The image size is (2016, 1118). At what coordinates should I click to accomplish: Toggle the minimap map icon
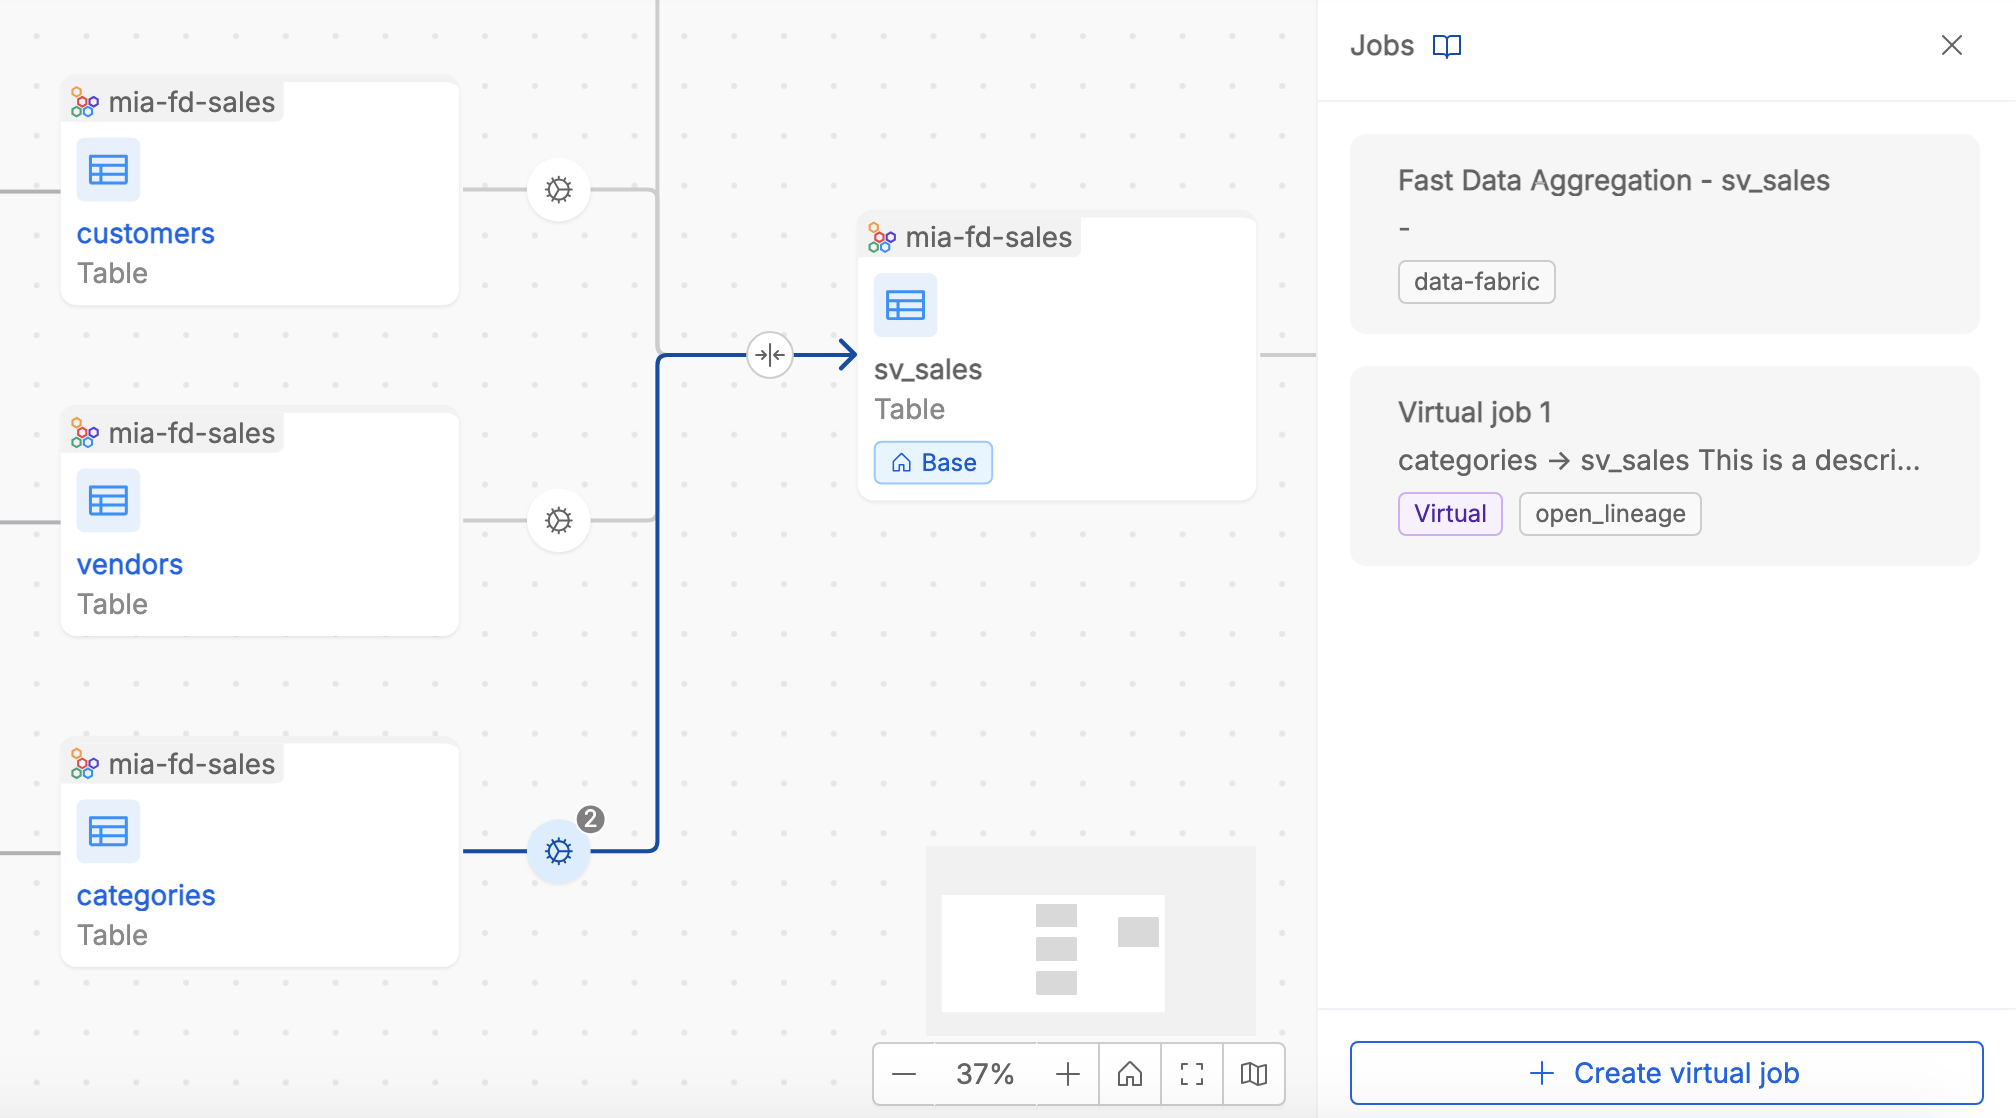tap(1254, 1074)
